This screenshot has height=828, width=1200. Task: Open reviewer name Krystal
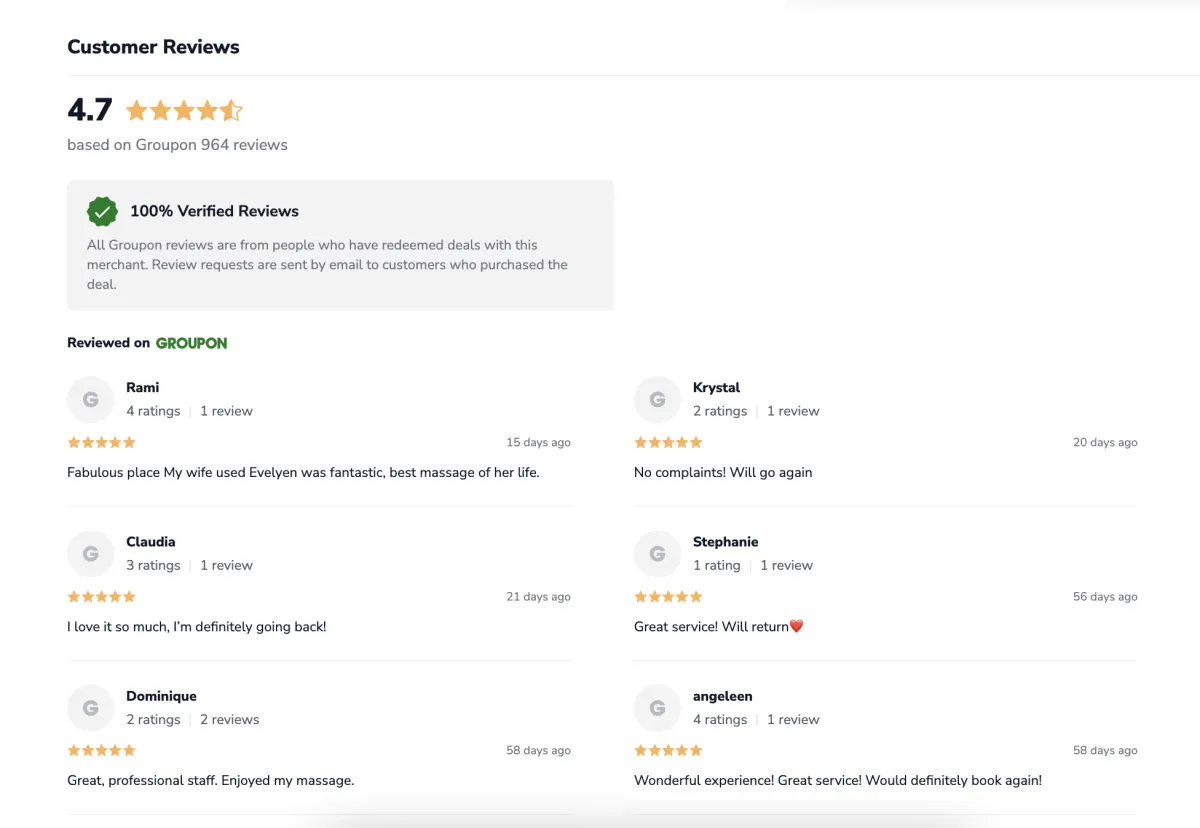coord(716,387)
